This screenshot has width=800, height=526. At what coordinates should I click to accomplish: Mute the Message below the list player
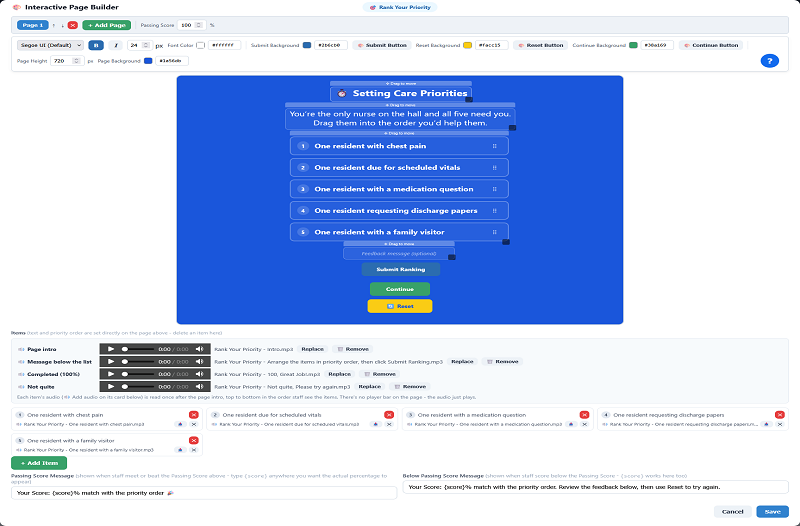199,362
